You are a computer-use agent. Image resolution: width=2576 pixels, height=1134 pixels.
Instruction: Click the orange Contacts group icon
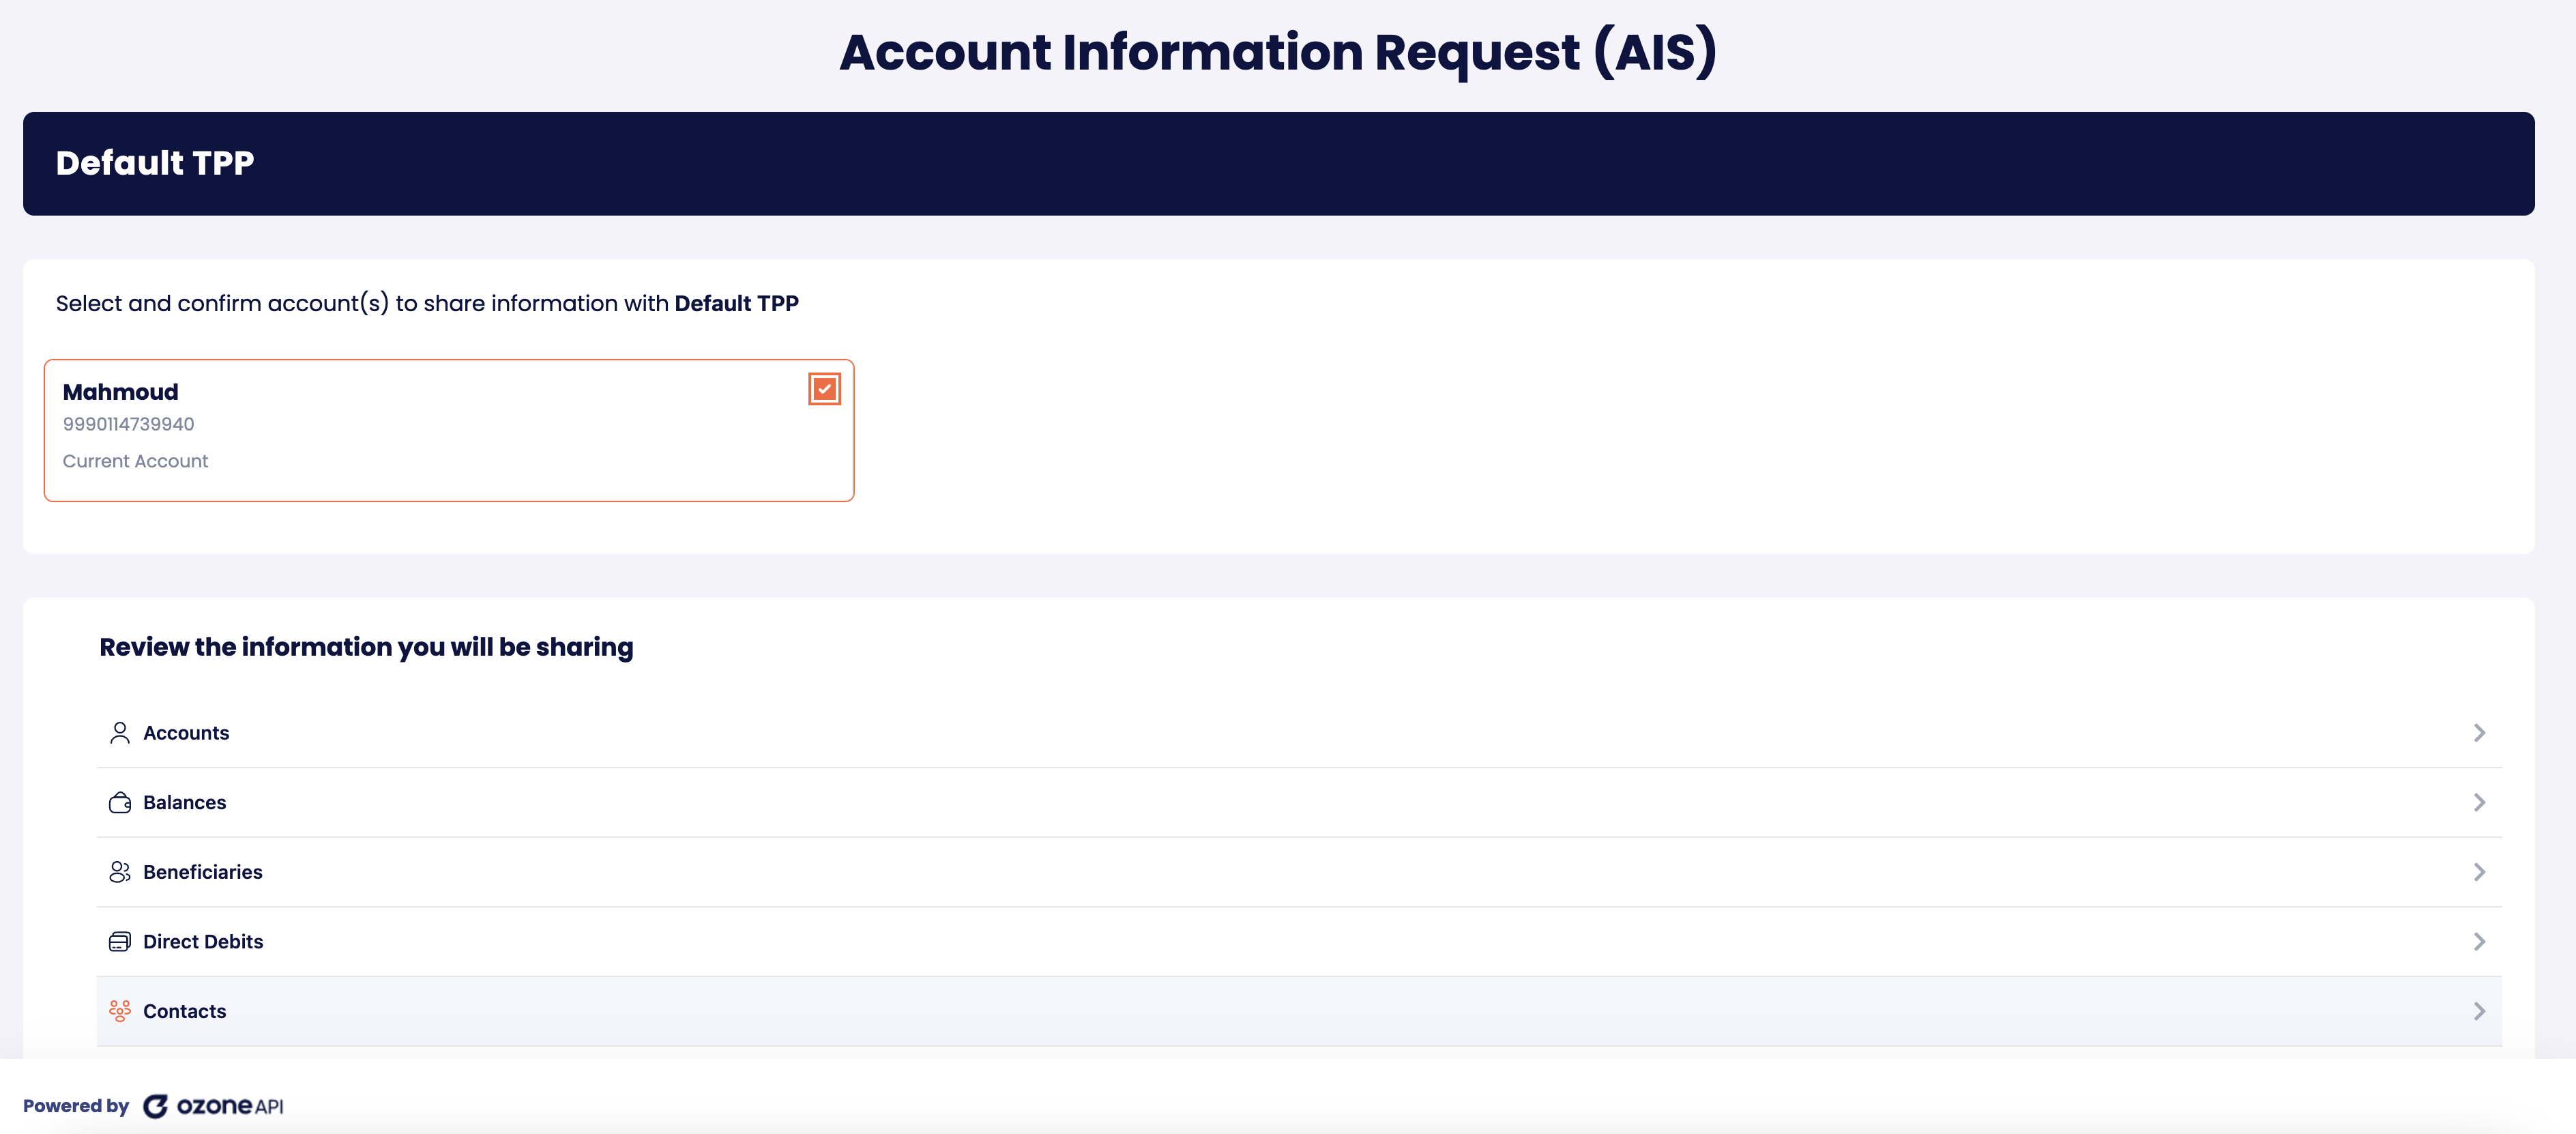(119, 1011)
